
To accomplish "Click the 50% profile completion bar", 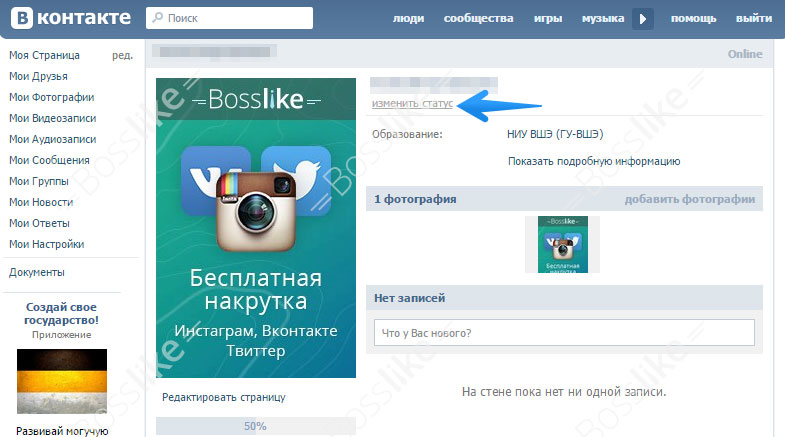I will coord(255,426).
